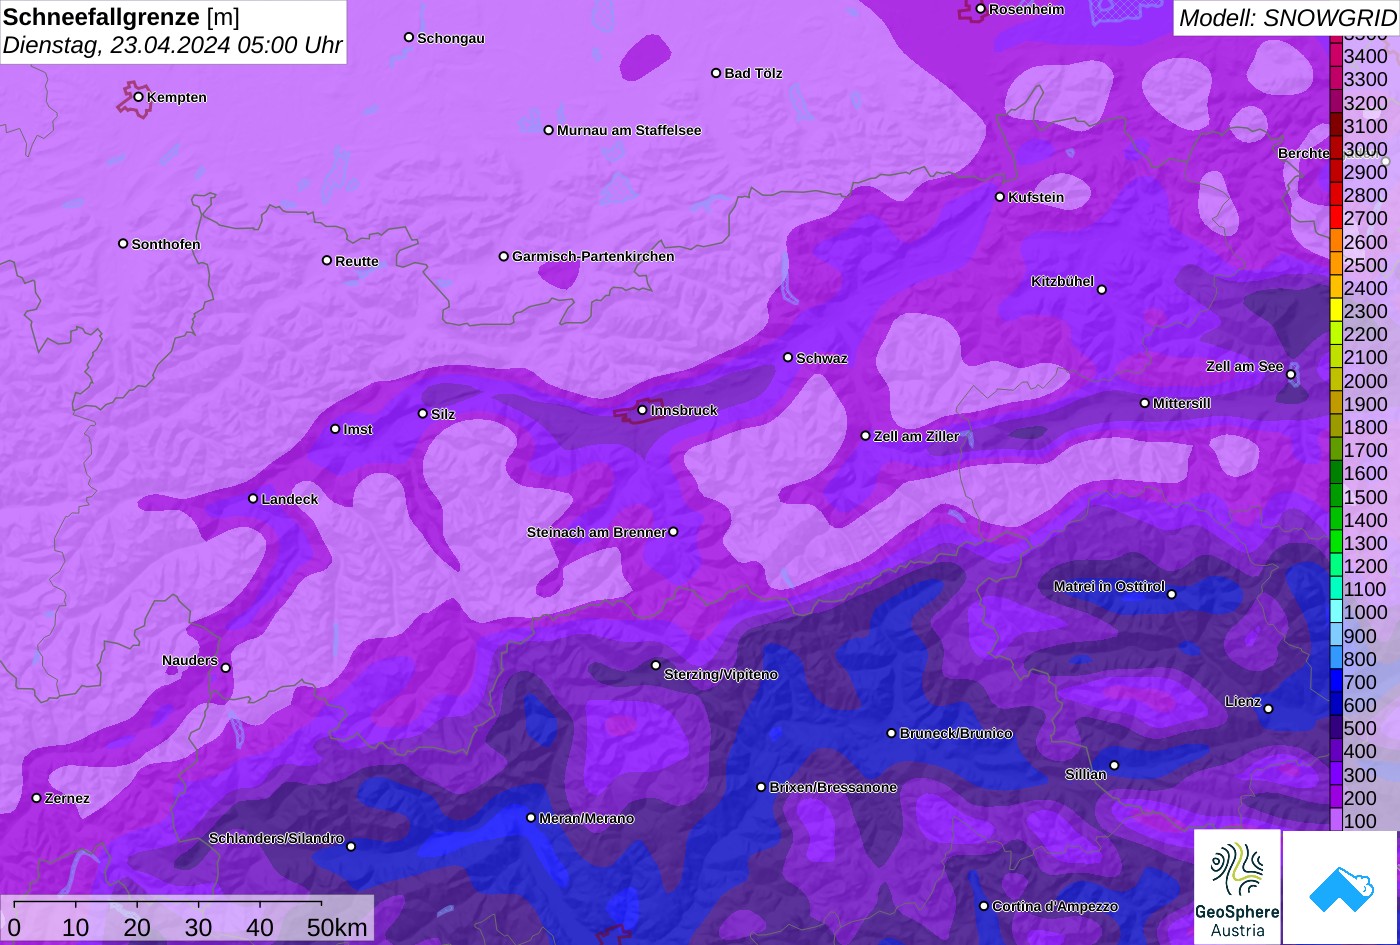Click the Kitzbühel marker dot
This screenshot has width=1400, height=945.
point(1102,290)
